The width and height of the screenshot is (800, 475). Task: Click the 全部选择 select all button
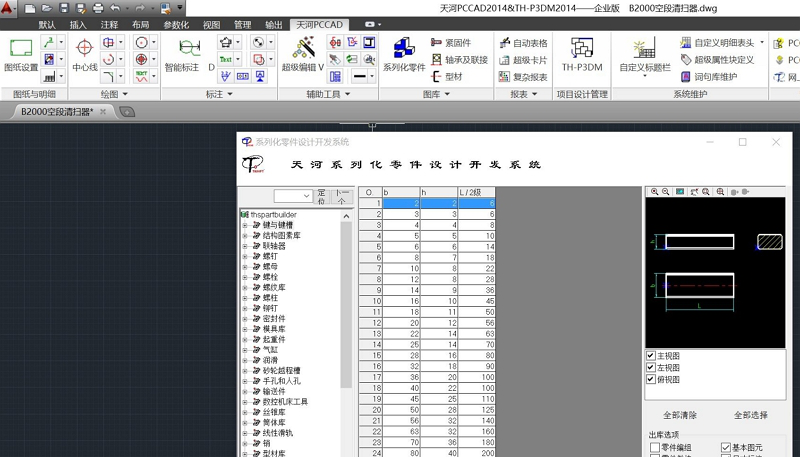click(x=751, y=415)
